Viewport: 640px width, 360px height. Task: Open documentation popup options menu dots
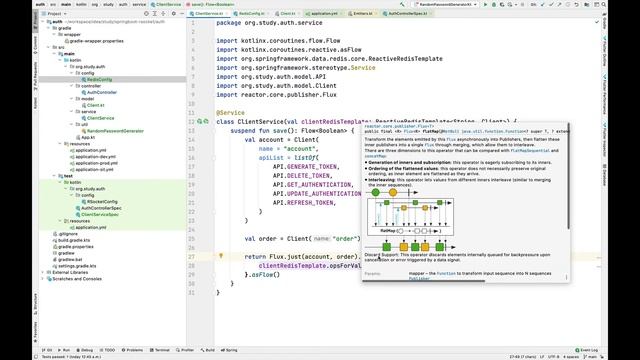[x=566, y=277]
